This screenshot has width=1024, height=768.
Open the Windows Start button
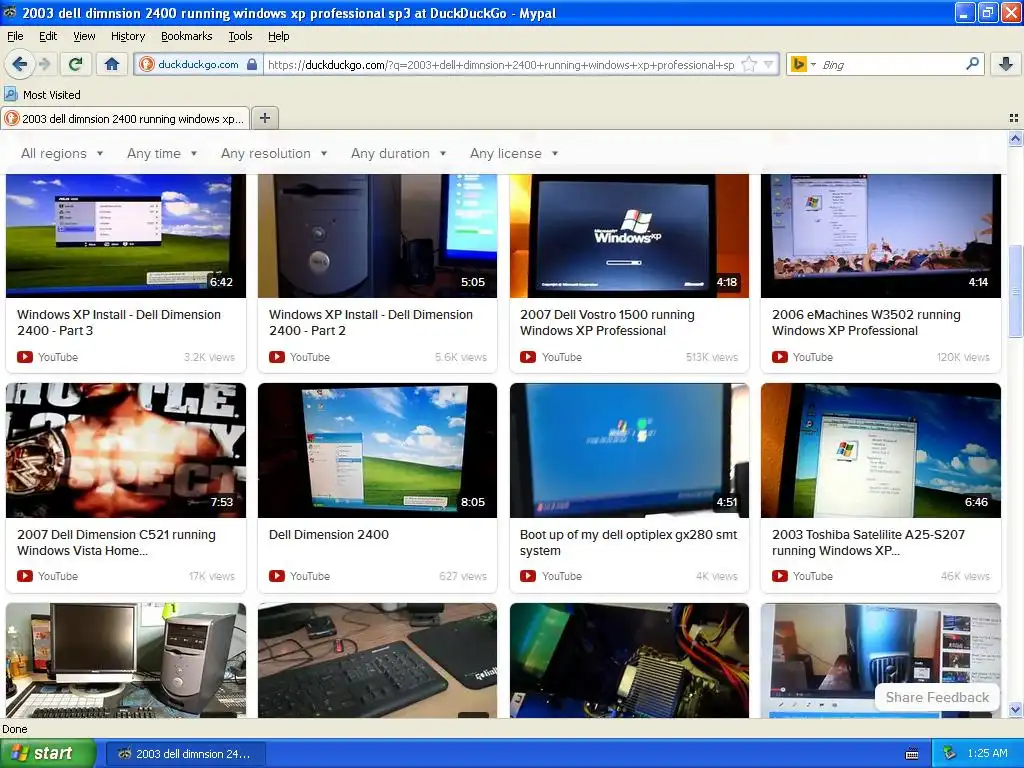point(48,754)
